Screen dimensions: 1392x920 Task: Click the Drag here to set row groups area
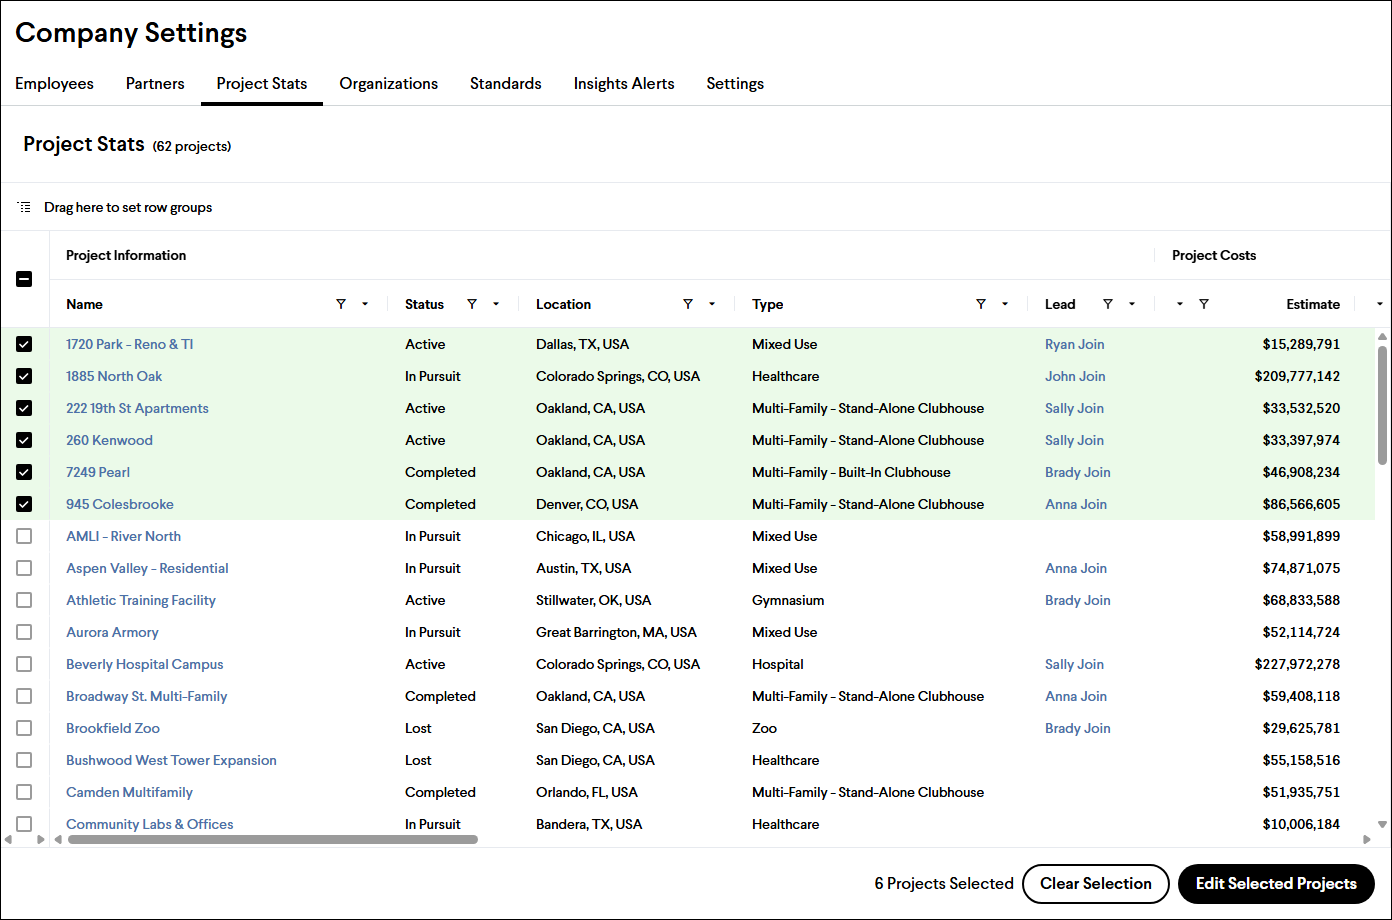(x=128, y=207)
